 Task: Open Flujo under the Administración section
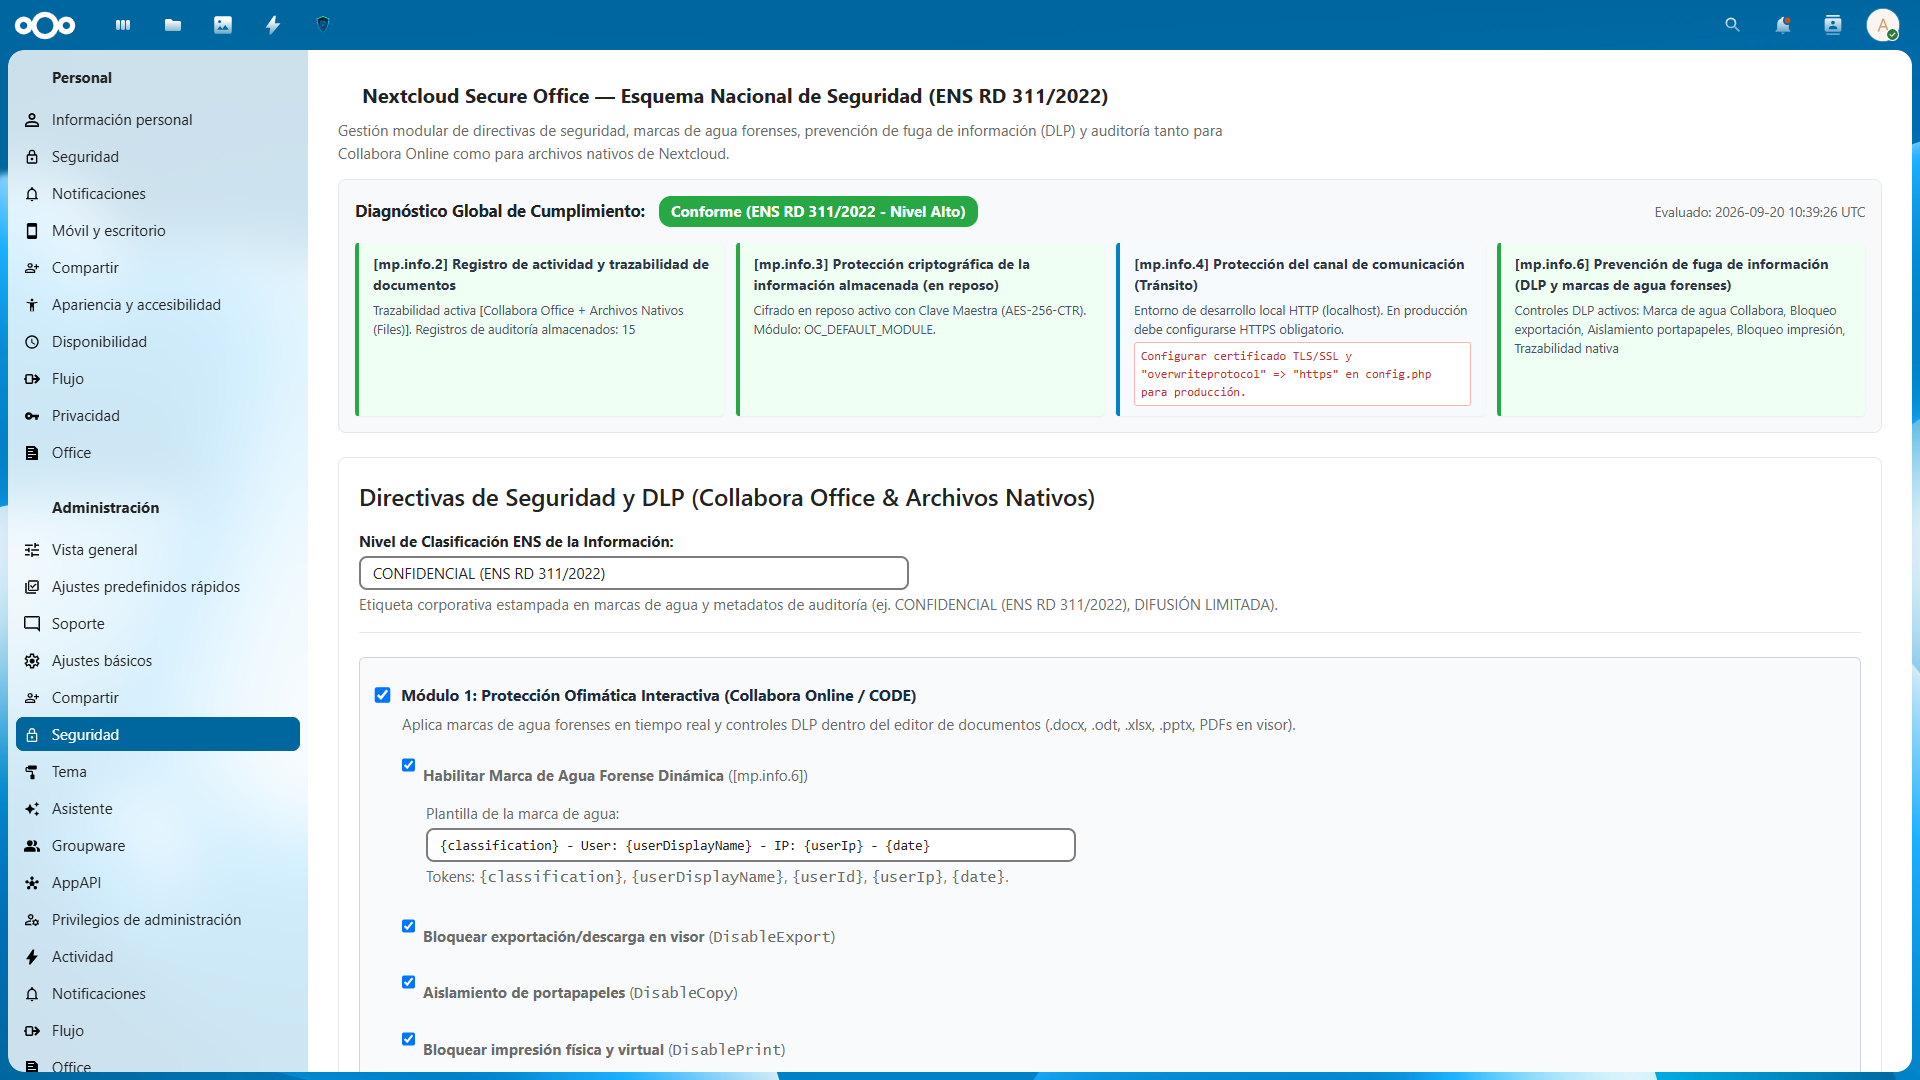[158, 1031]
